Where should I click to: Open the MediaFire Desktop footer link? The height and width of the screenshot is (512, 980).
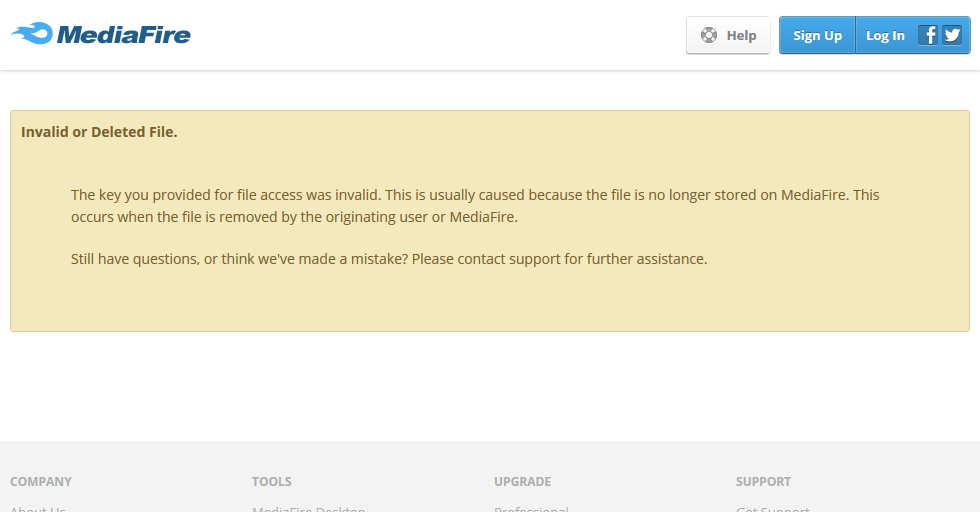(x=308, y=508)
